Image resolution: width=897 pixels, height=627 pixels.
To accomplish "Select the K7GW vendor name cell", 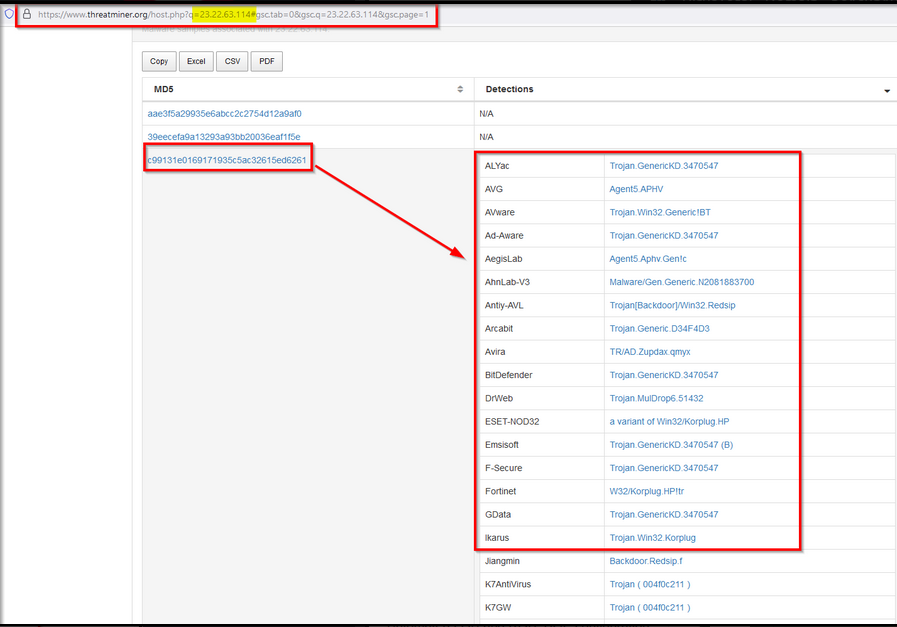I will [542, 608].
